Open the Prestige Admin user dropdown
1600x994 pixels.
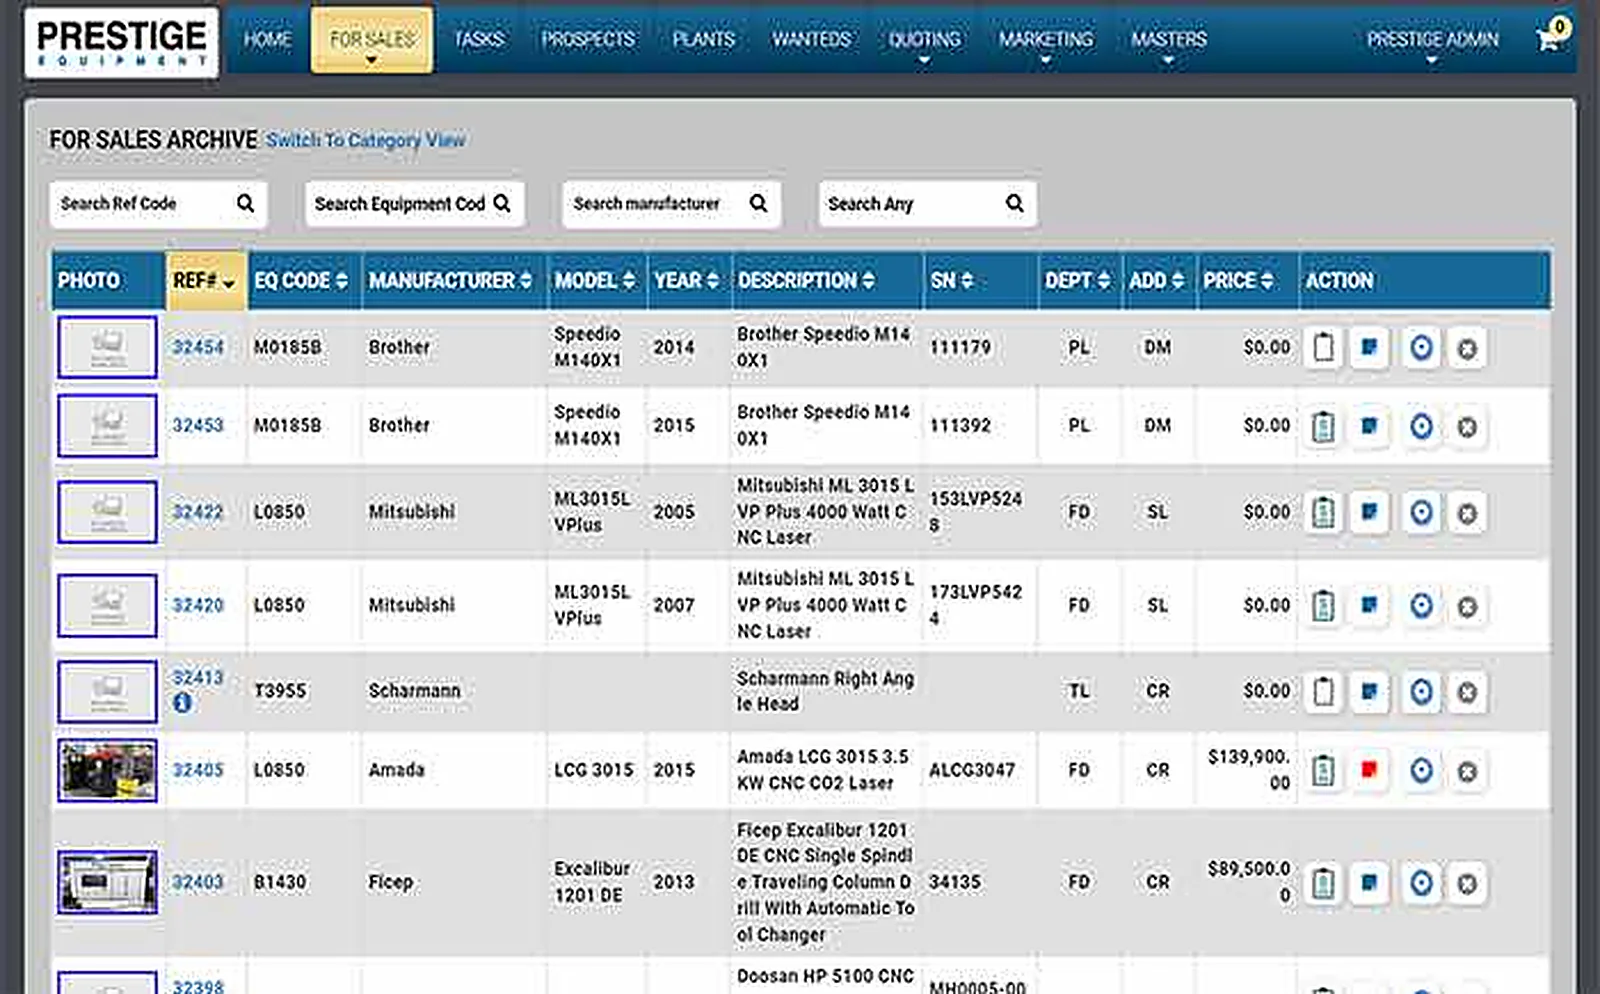coord(1432,40)
